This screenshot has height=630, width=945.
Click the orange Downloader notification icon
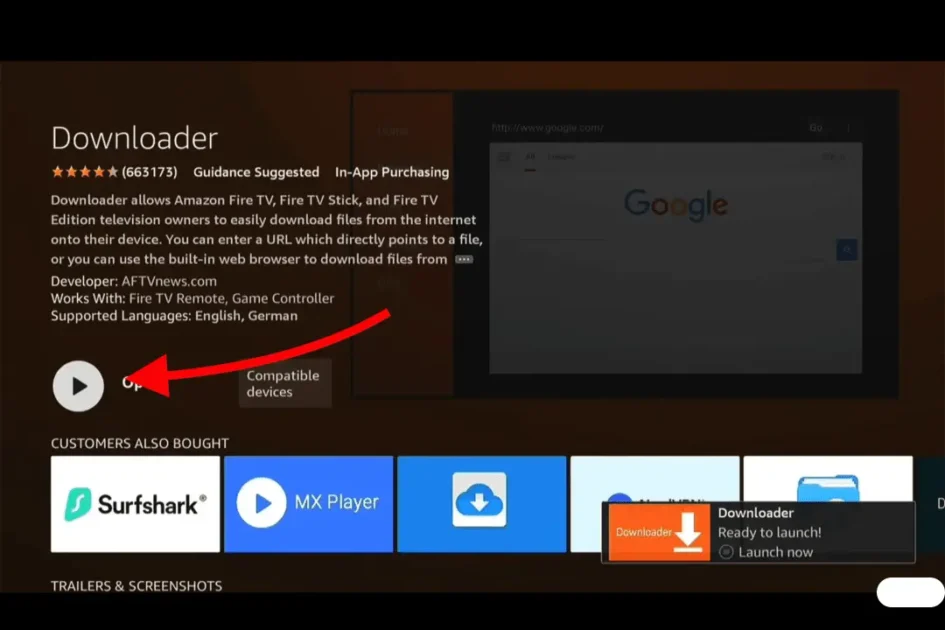click(656, 532)
